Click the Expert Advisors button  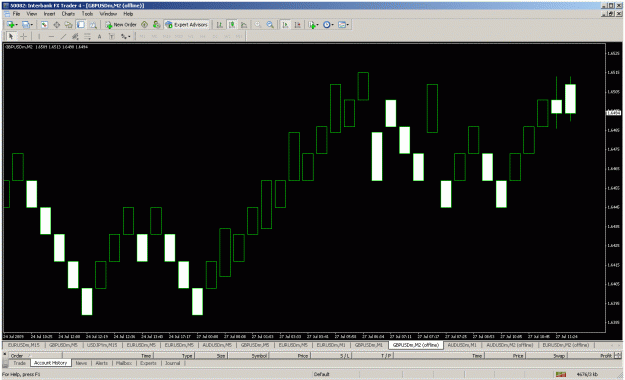(187, 25)
